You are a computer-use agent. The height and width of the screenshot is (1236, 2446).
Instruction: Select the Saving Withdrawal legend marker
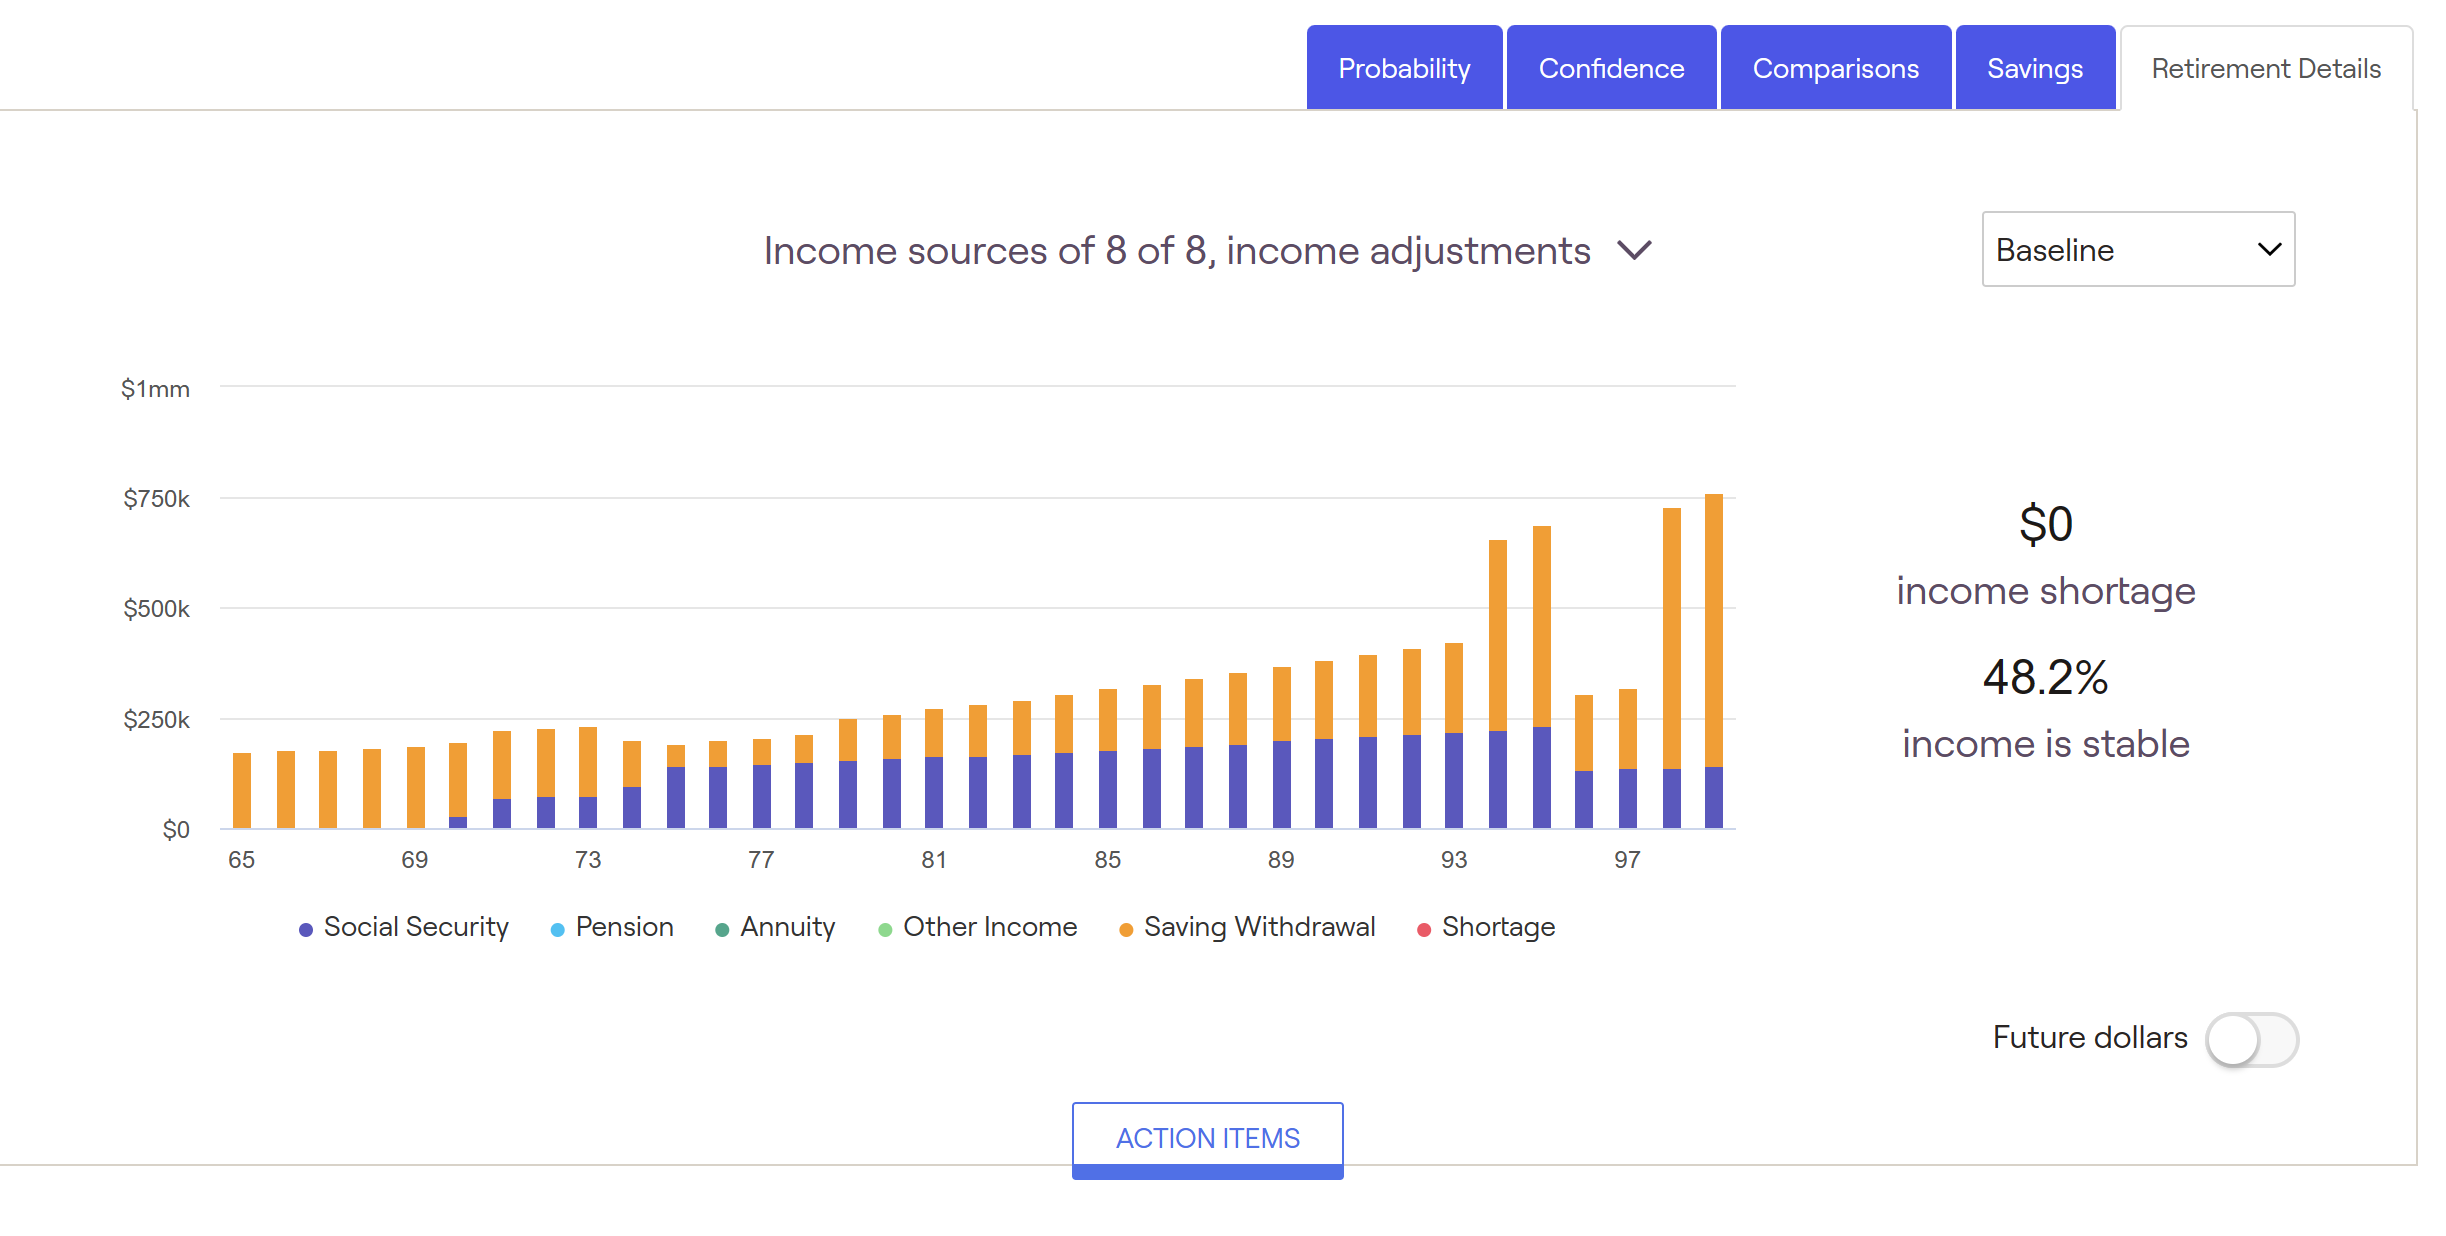point(1127,928)
